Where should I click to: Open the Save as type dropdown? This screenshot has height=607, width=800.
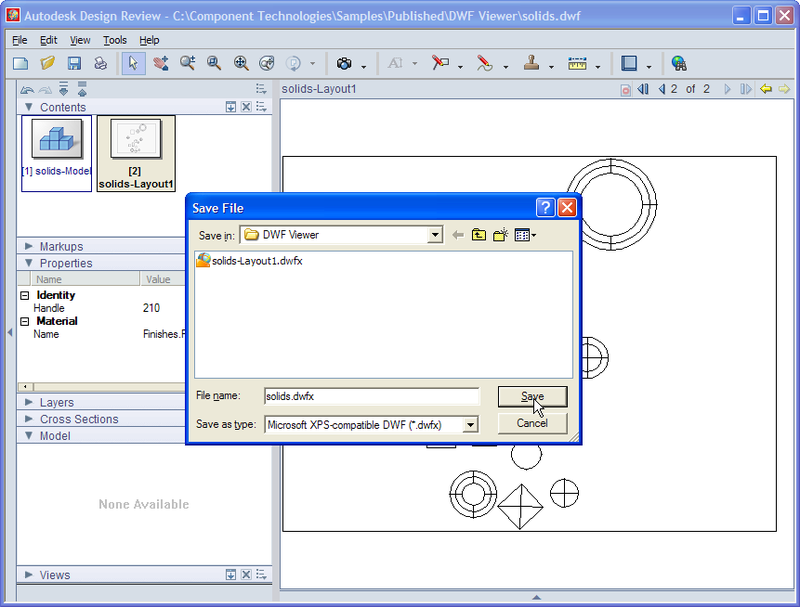pos(471,425)
